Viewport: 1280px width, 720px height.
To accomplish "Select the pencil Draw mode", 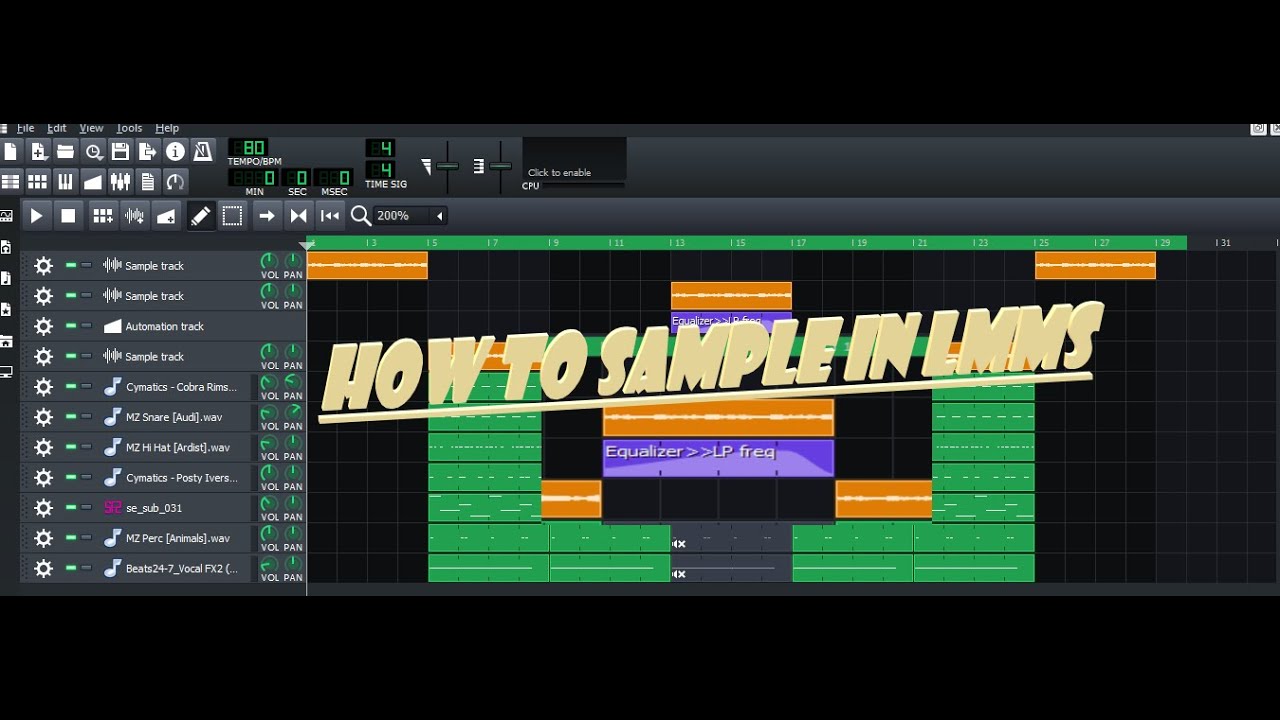I will (201, 215).
